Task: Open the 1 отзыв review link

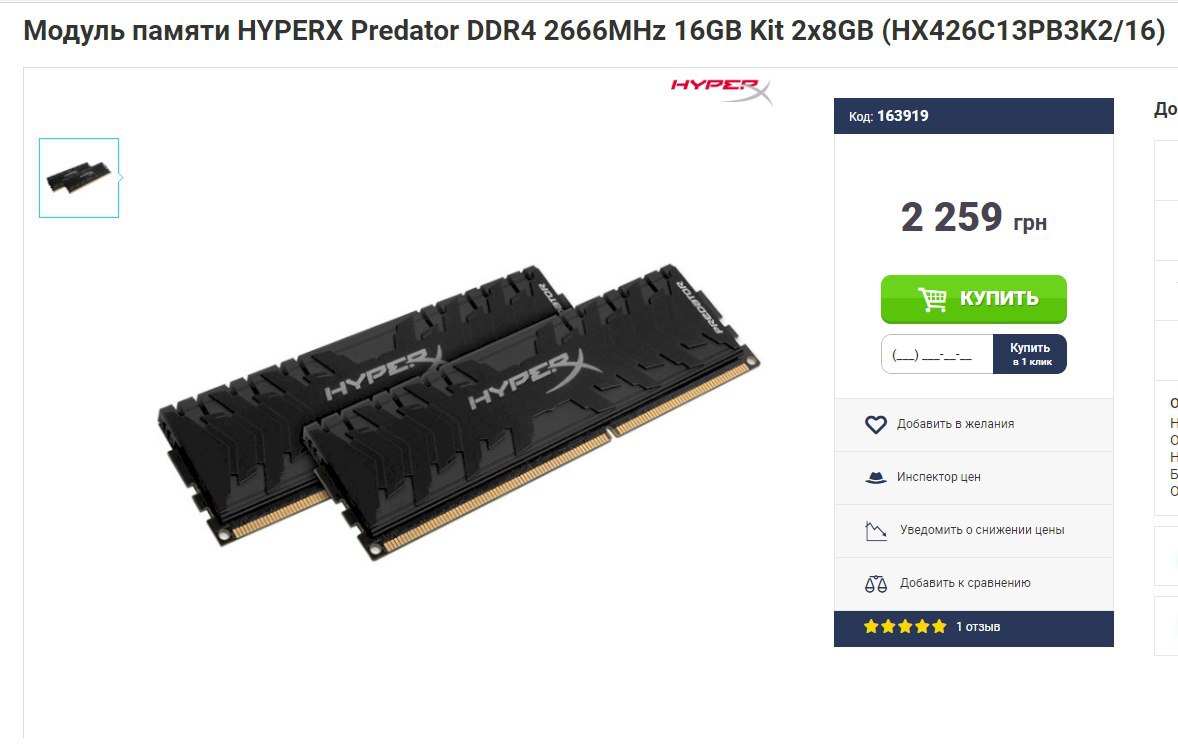Action: pyautogui.click(x=977, y=626)
